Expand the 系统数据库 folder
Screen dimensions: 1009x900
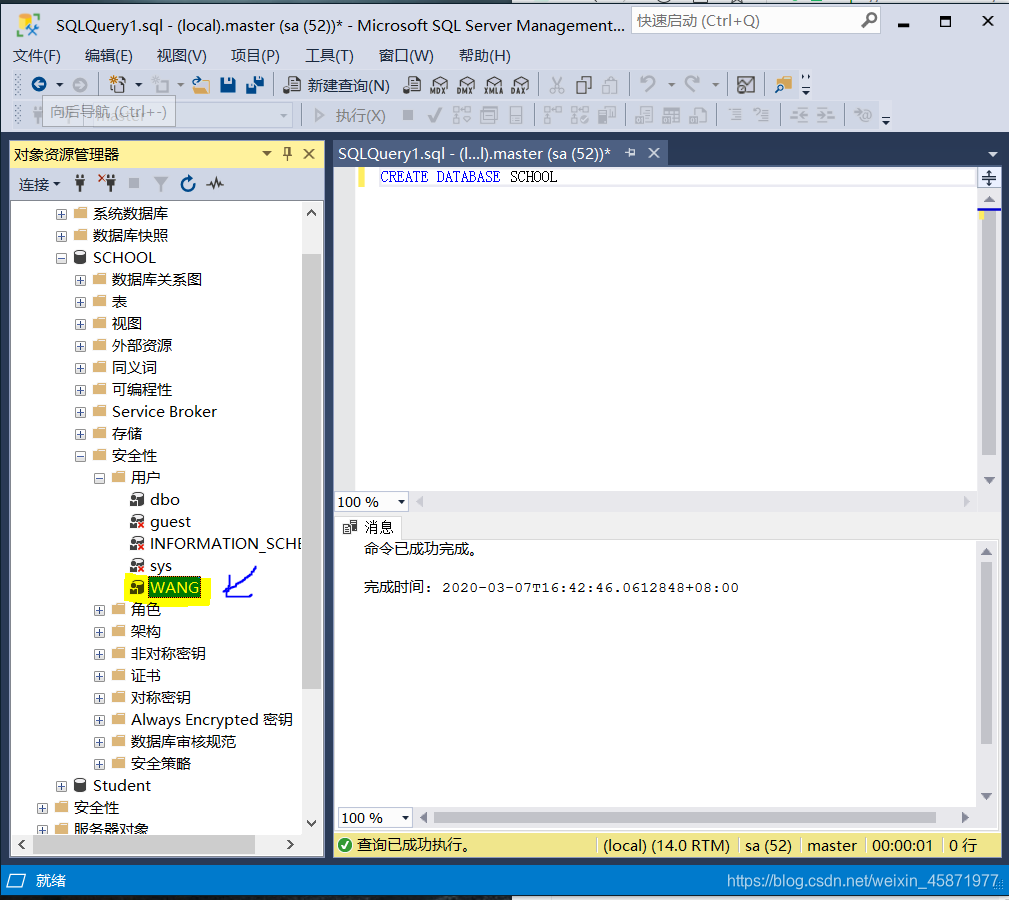(61, 214)
